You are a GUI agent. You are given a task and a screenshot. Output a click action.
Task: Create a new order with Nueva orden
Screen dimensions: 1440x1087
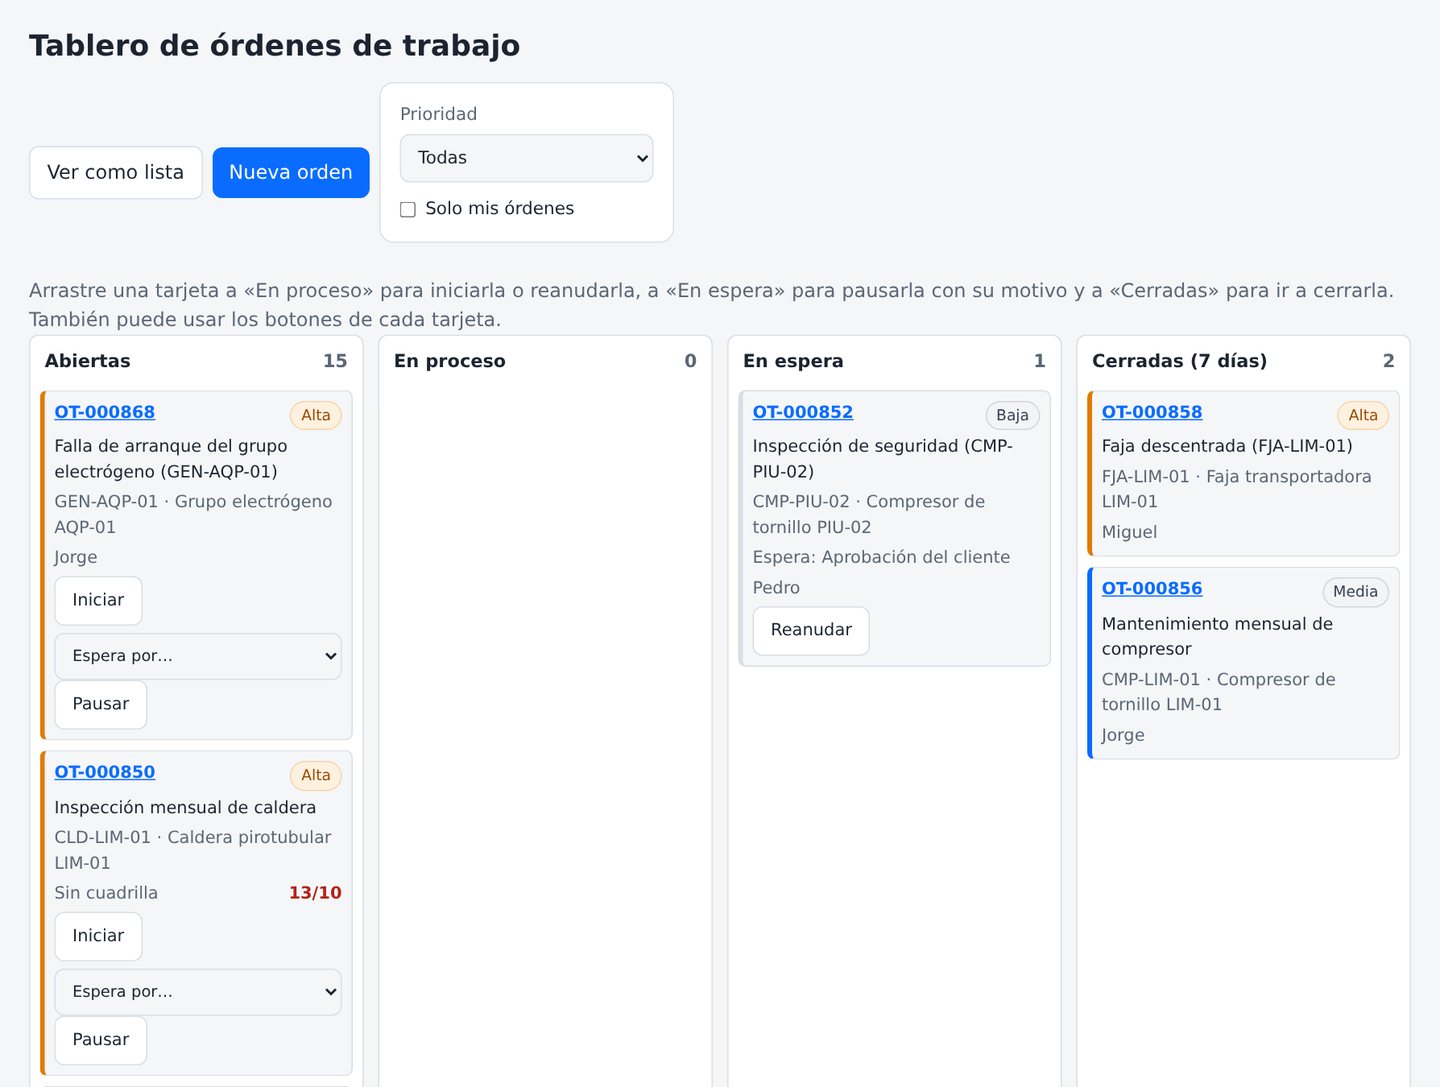(x=291, y=172)
